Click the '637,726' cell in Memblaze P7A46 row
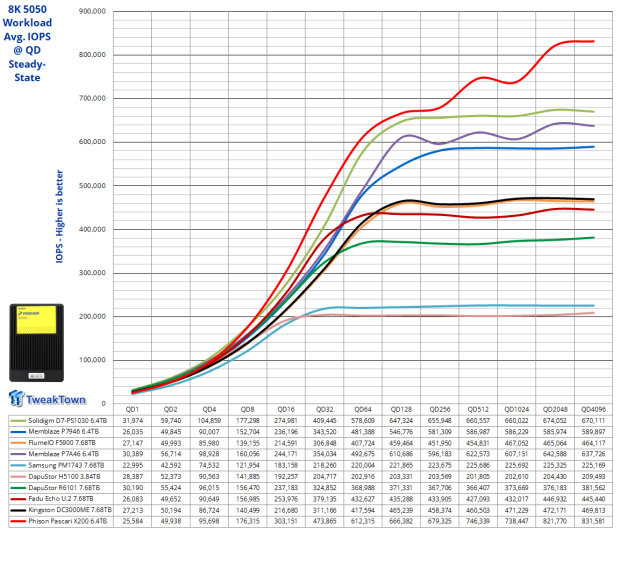The width and height of the screenshot is (620, 568). click(x=593, y=454)
